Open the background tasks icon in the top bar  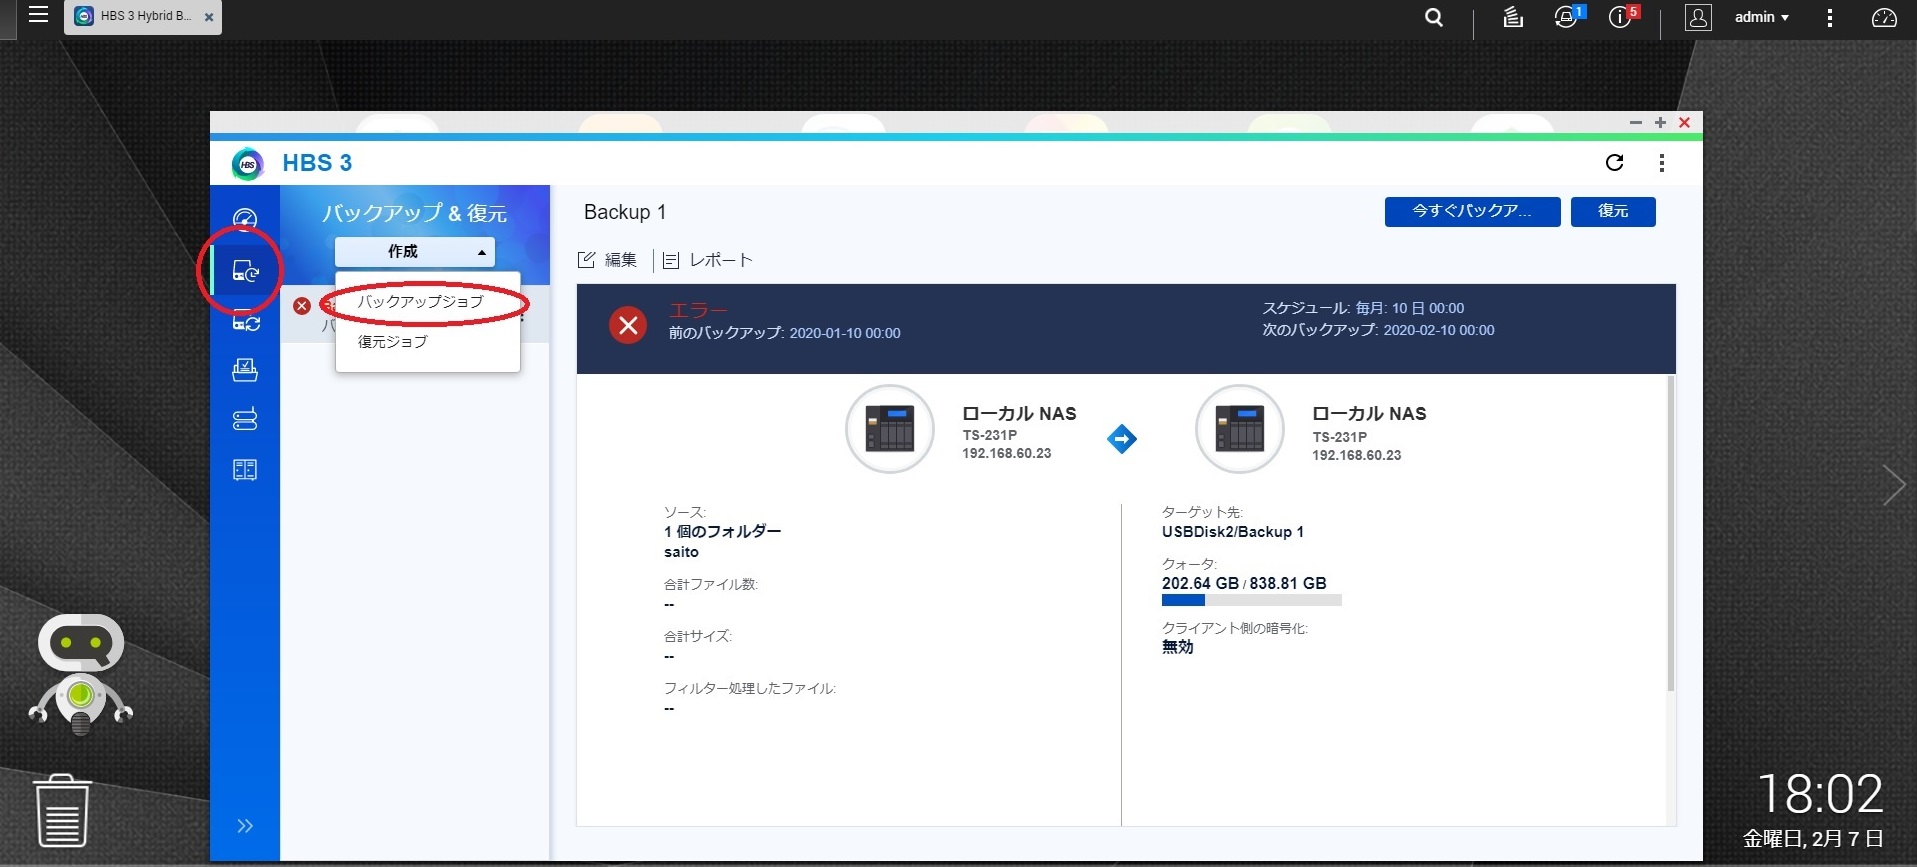[x=1513, y=17]
